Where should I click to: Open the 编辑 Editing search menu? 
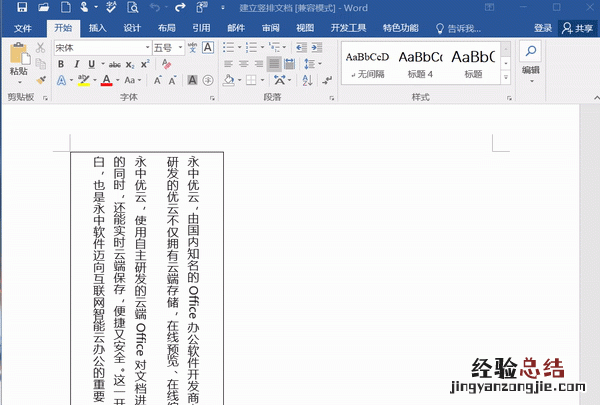pyautogui.click(x=530, y=61)
